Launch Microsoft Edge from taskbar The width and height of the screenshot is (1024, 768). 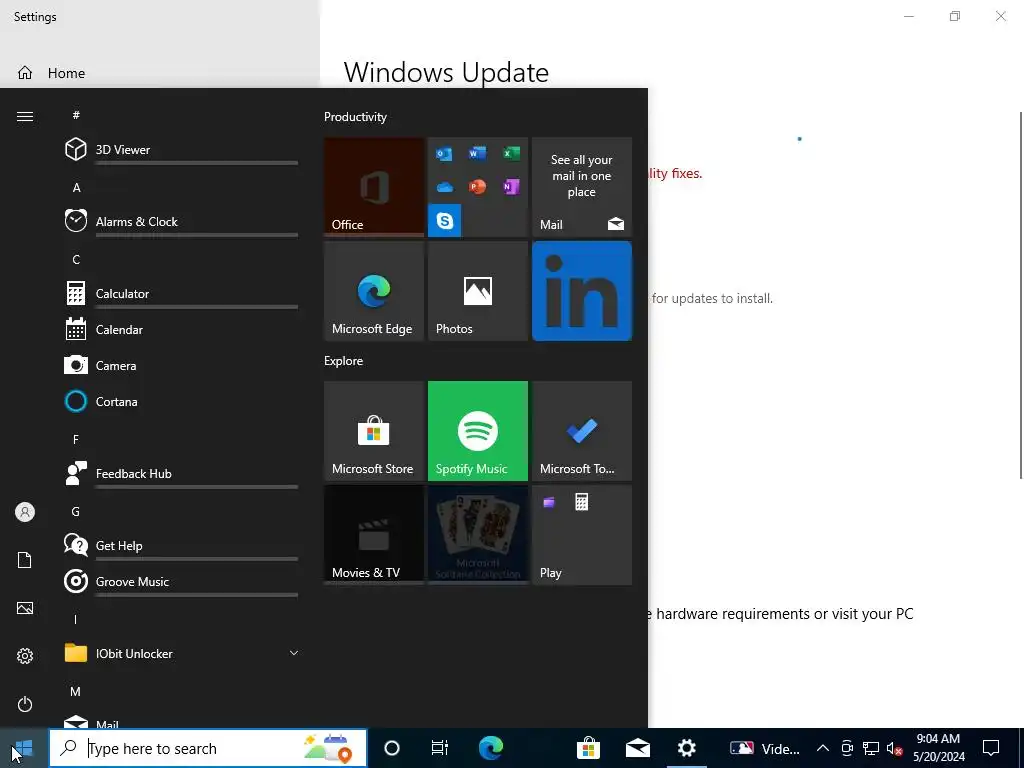pyautogui.click(x=490, y=748)
